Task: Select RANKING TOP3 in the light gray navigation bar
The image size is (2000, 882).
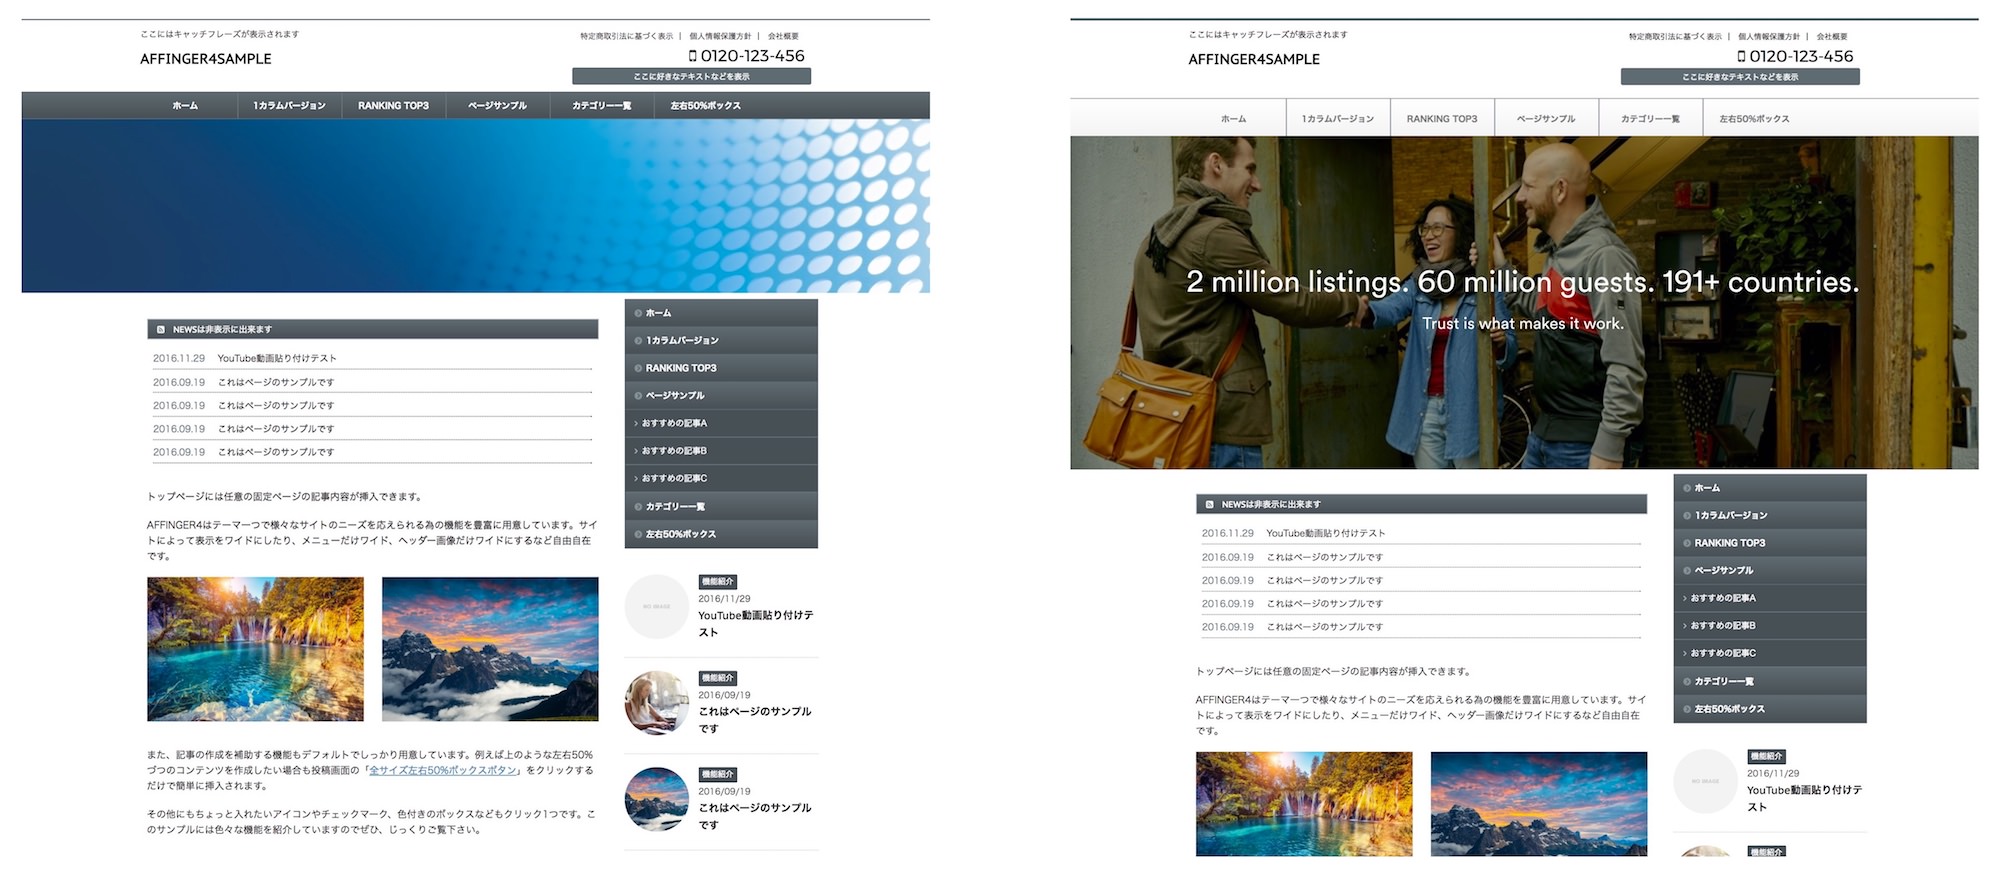Action: [x=1441, y=119]
